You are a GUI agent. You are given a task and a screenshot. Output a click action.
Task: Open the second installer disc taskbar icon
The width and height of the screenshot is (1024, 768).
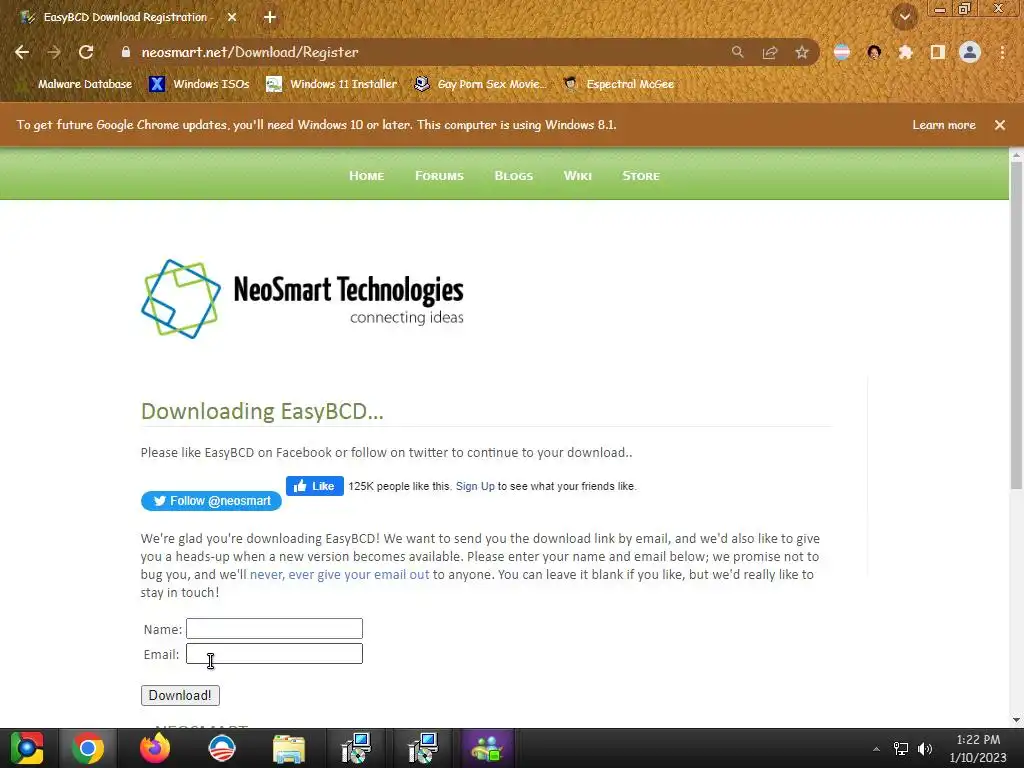[423, 748]
